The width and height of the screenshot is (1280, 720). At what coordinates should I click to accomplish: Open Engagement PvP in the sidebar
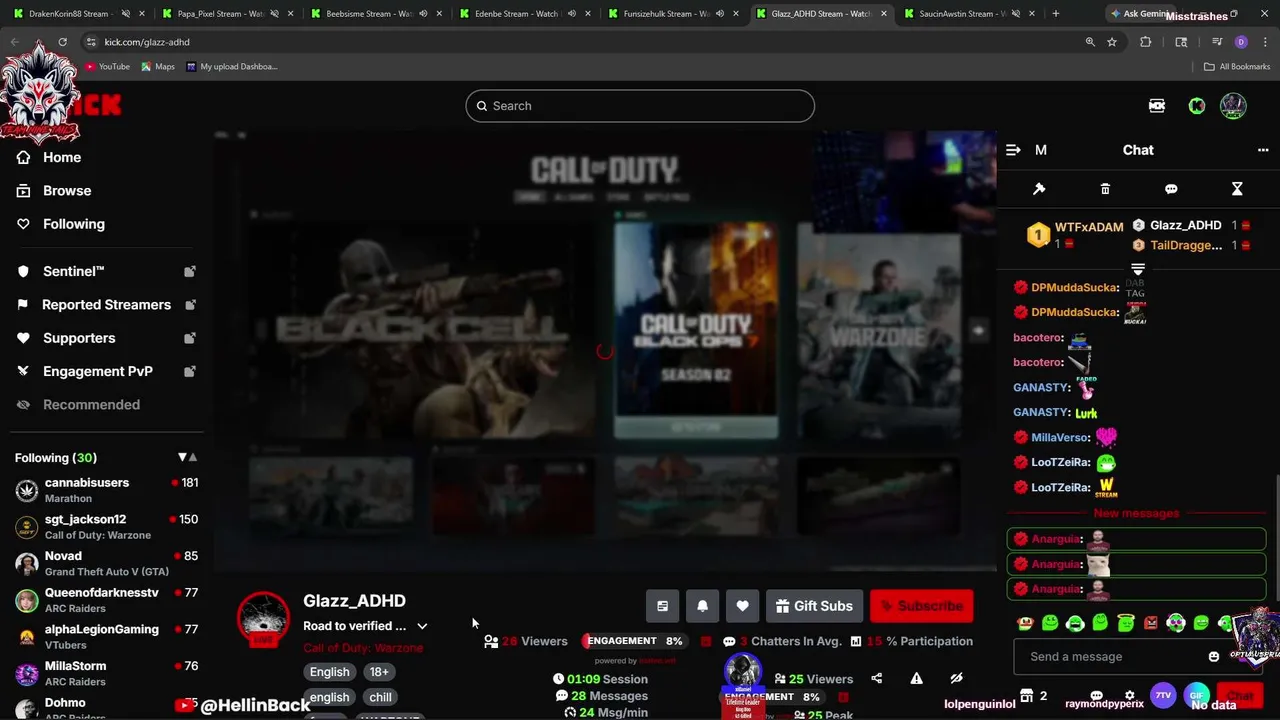click(105, 371)
